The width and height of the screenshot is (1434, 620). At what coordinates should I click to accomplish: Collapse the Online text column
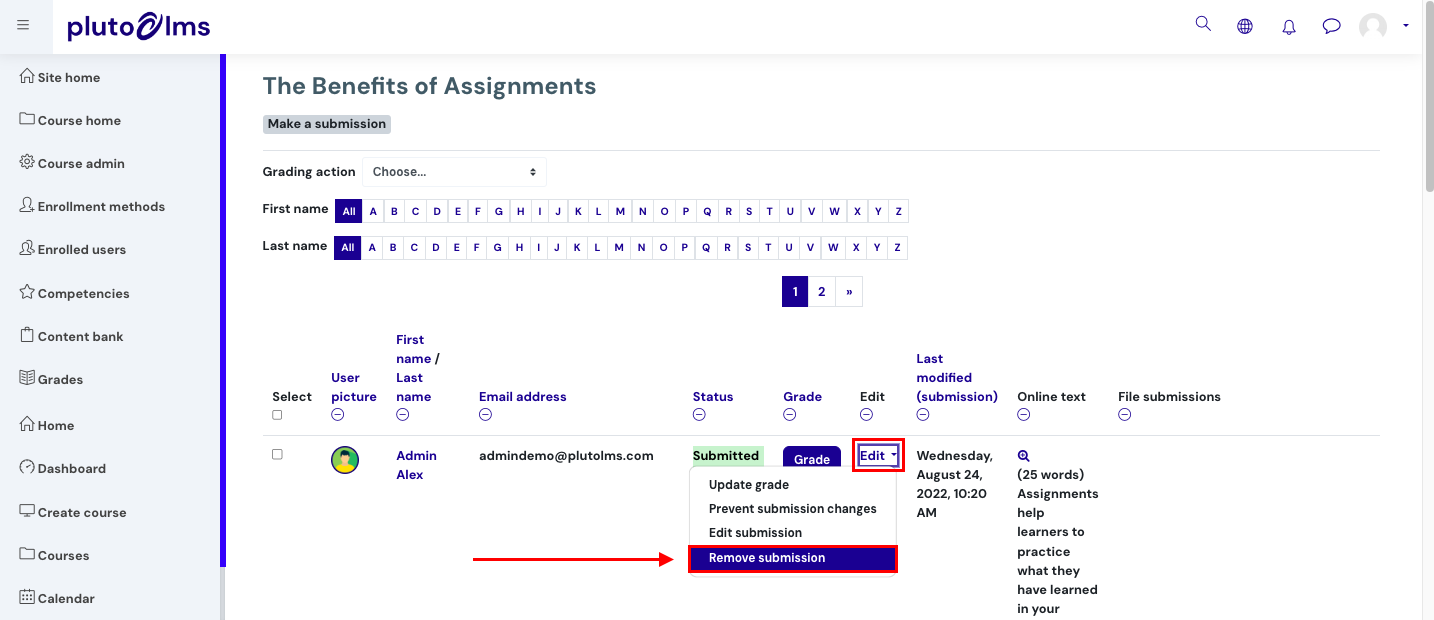pos(1023,415)
